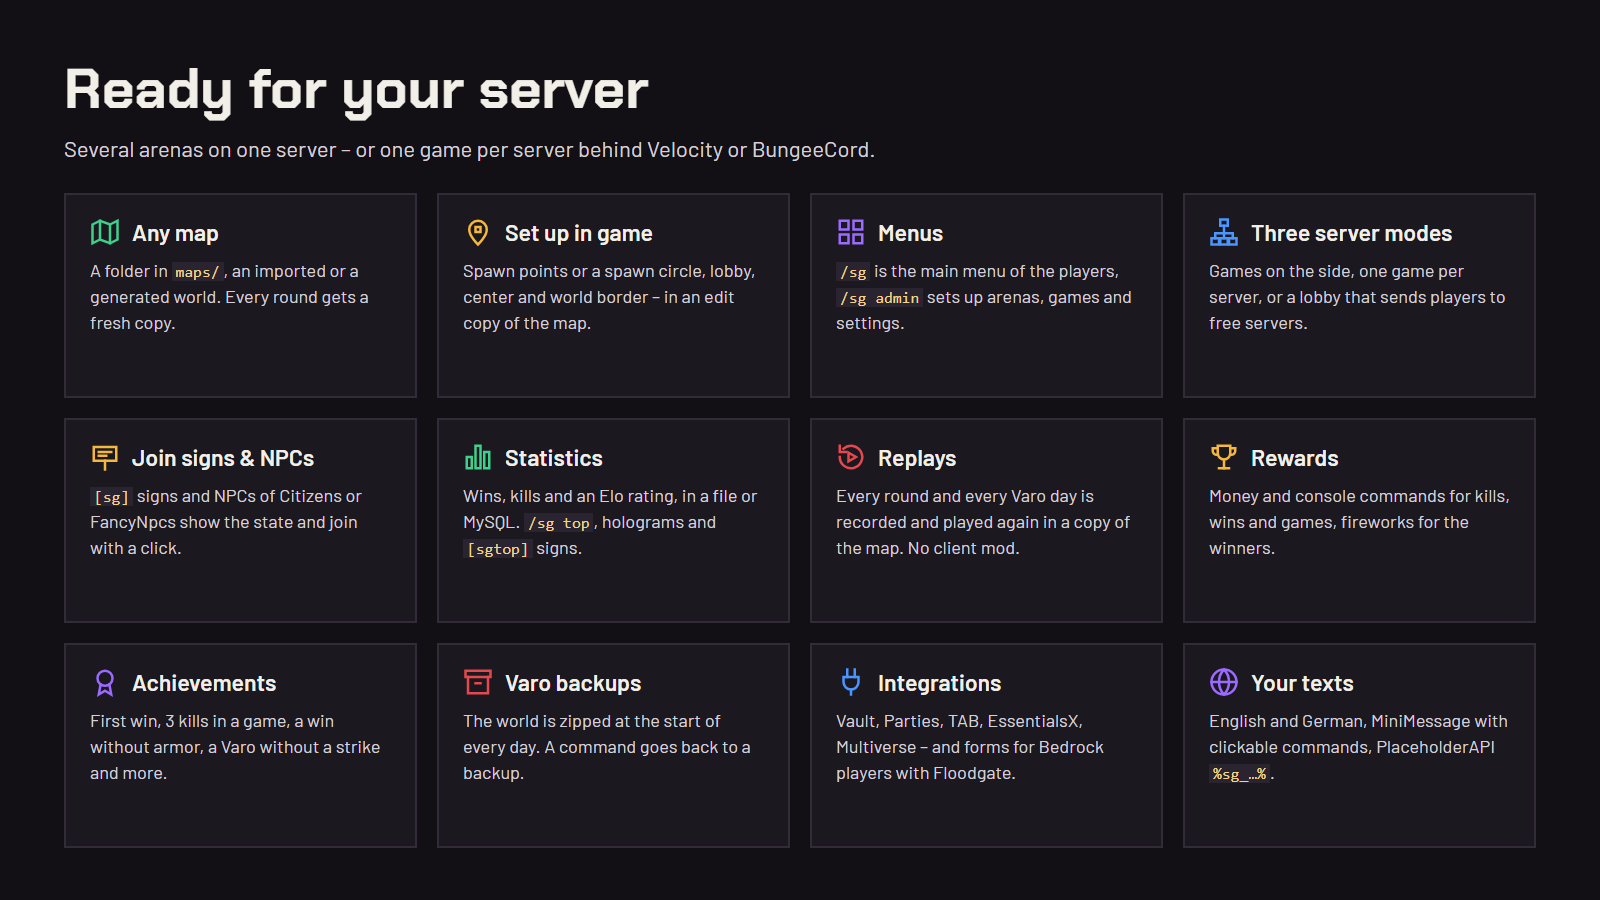Click the yellow trophy Rewards icon
This screenshot has width=1600, height=900.
[x=1224, y=457]
